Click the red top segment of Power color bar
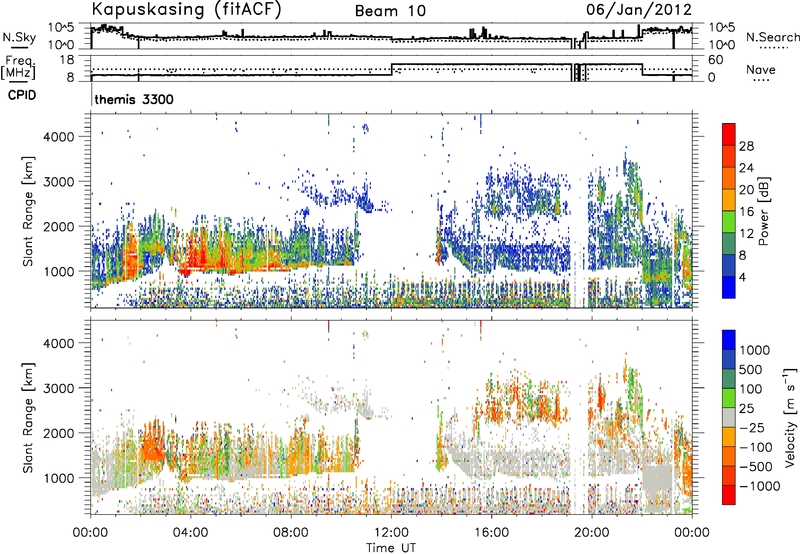The image size is (800, 554). point(729,134)
